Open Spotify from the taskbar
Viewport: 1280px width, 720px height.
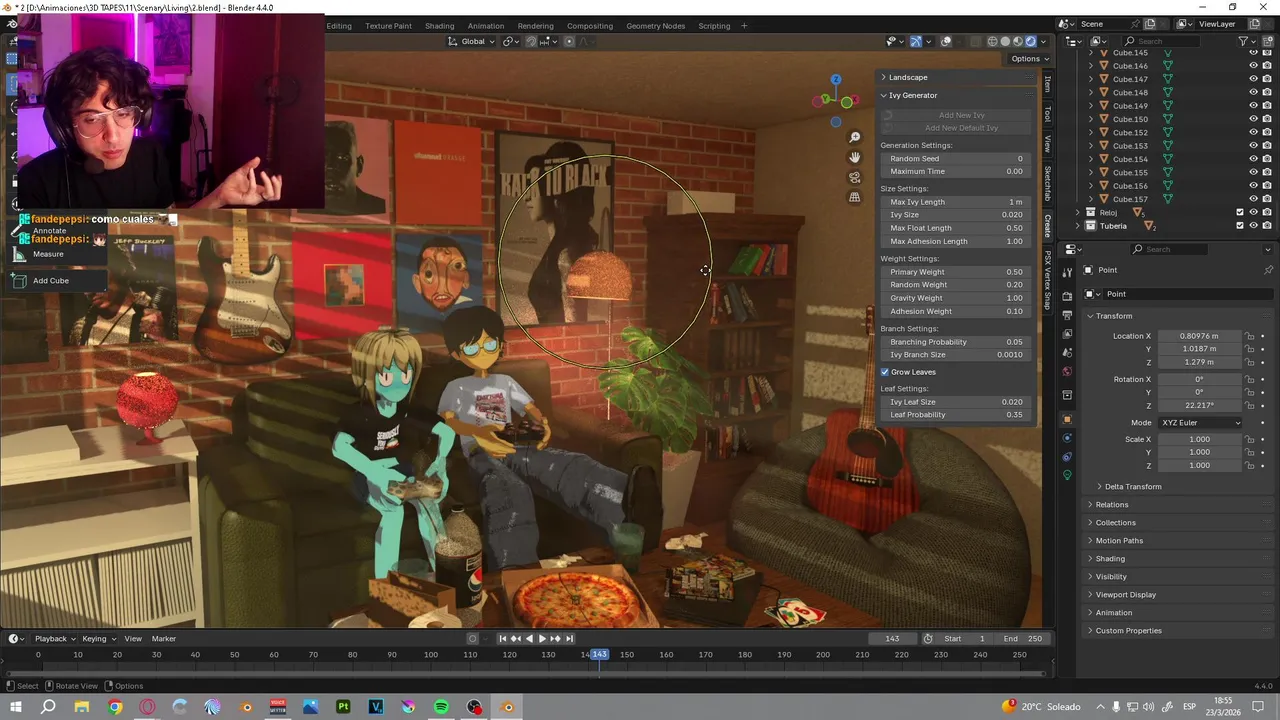tap(441, 707)
